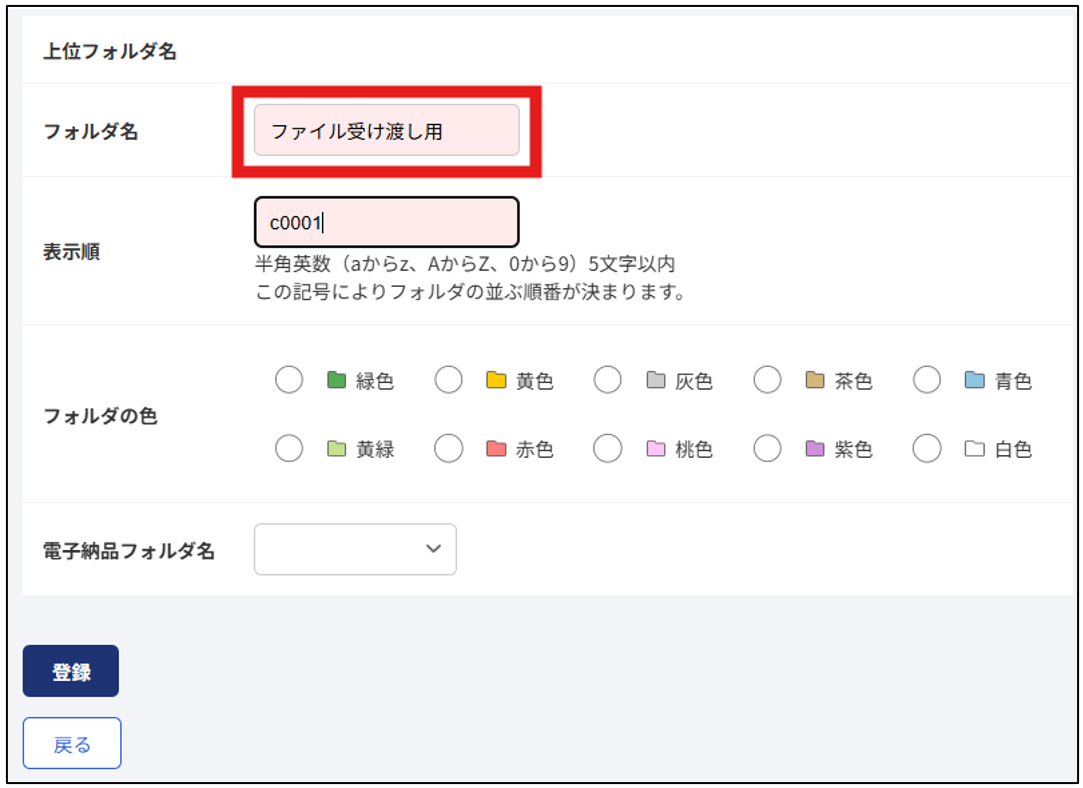Click the blue folder icon
The height and width of the screenshot is (788, 1083).
pyautogui.click(x=975, y=380)
